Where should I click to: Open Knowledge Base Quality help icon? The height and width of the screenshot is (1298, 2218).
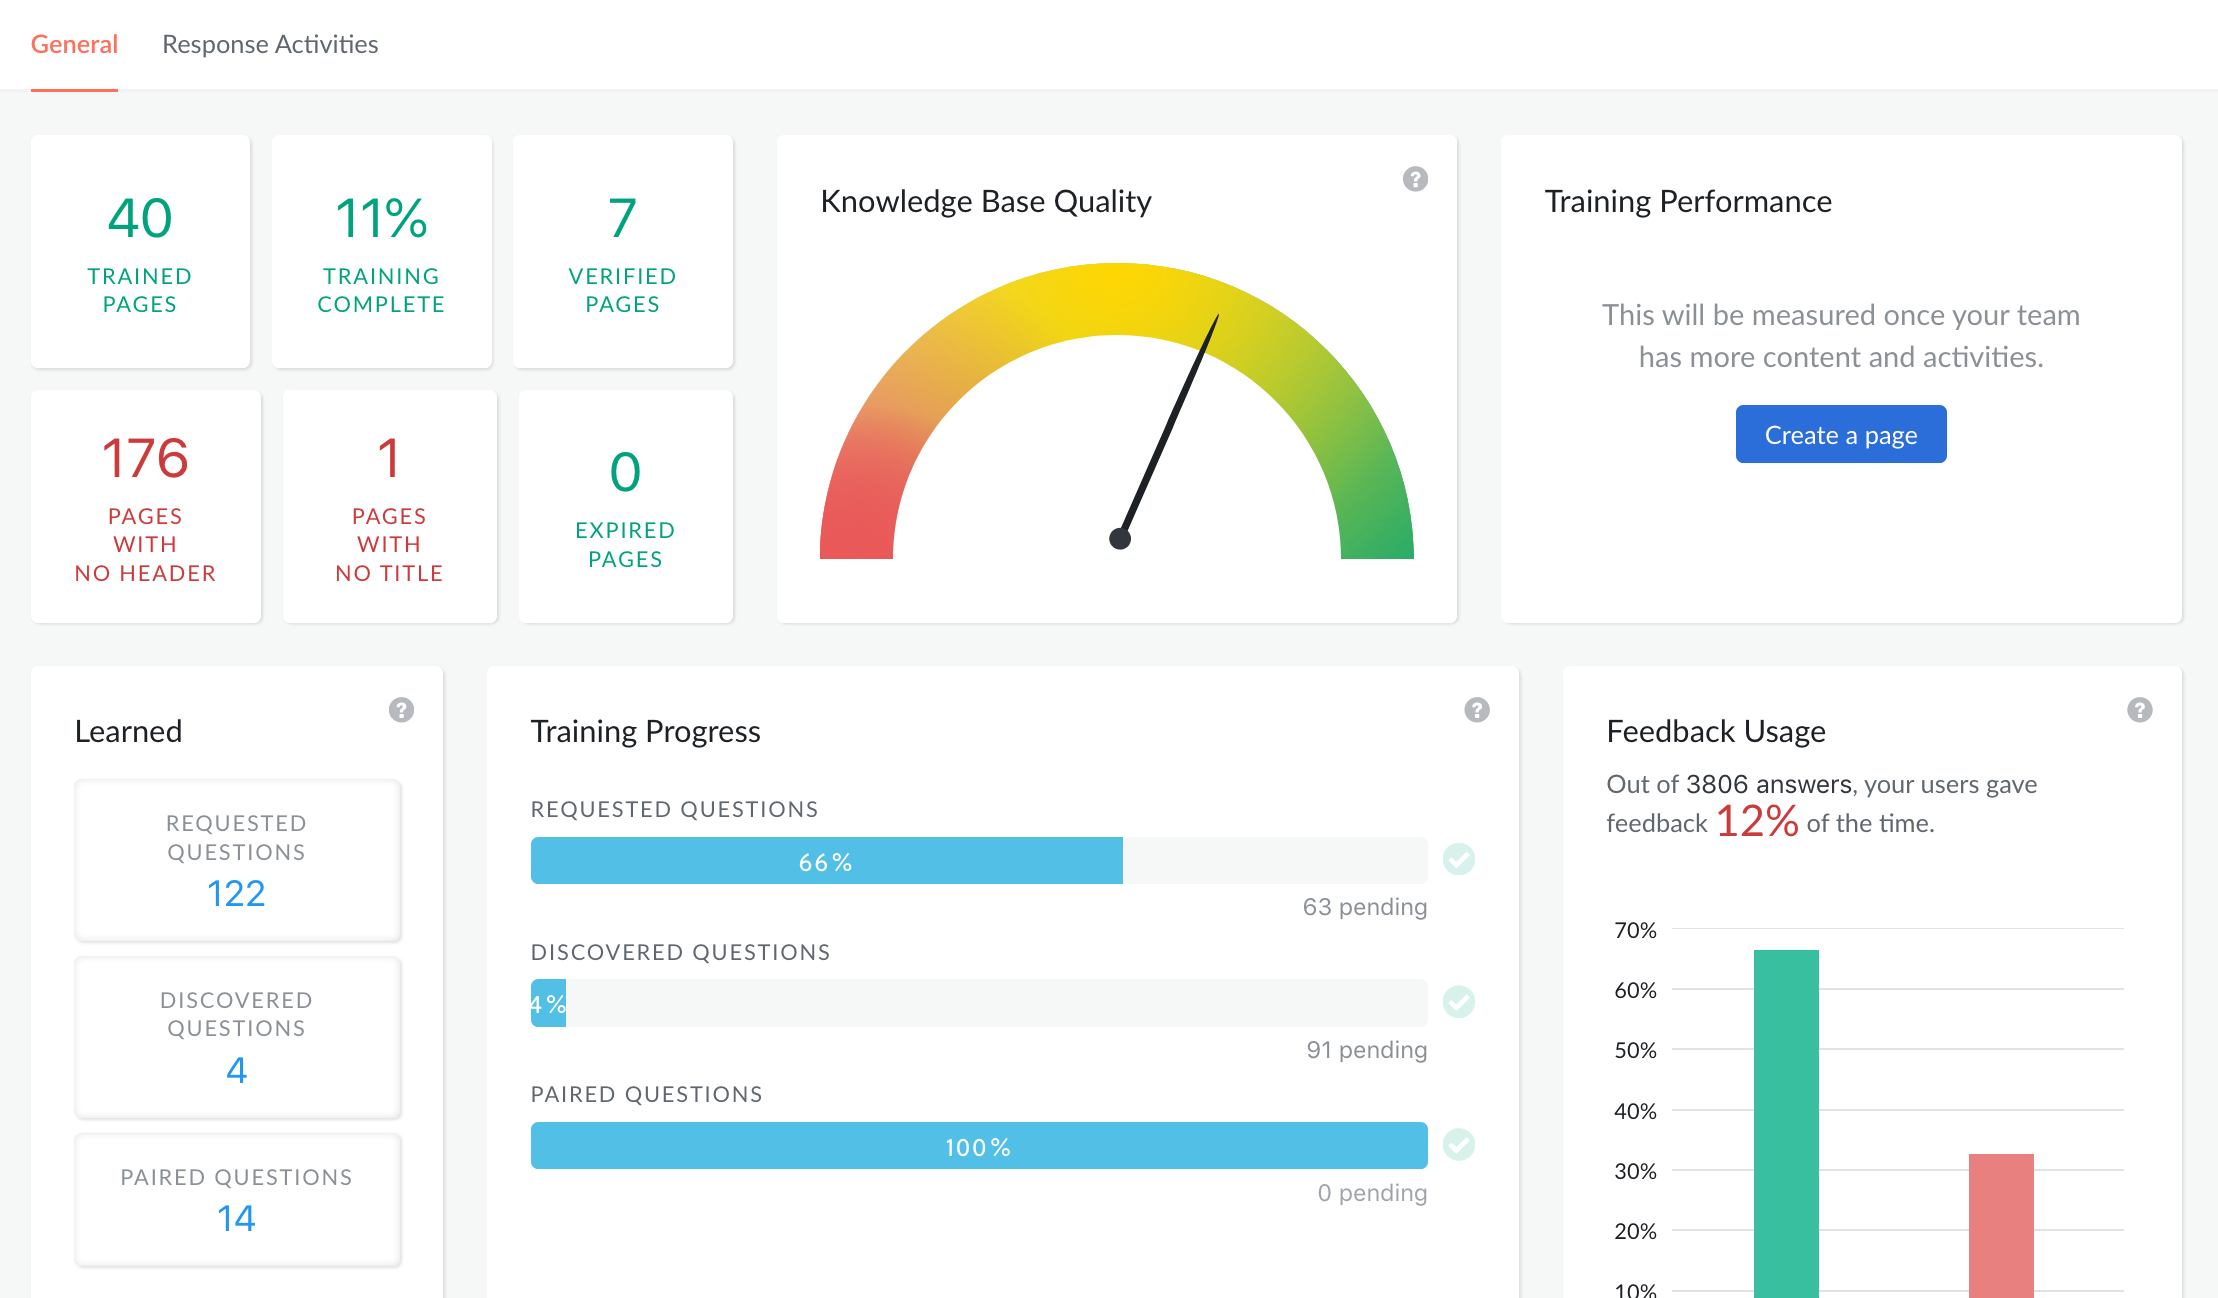point(1415,179)
